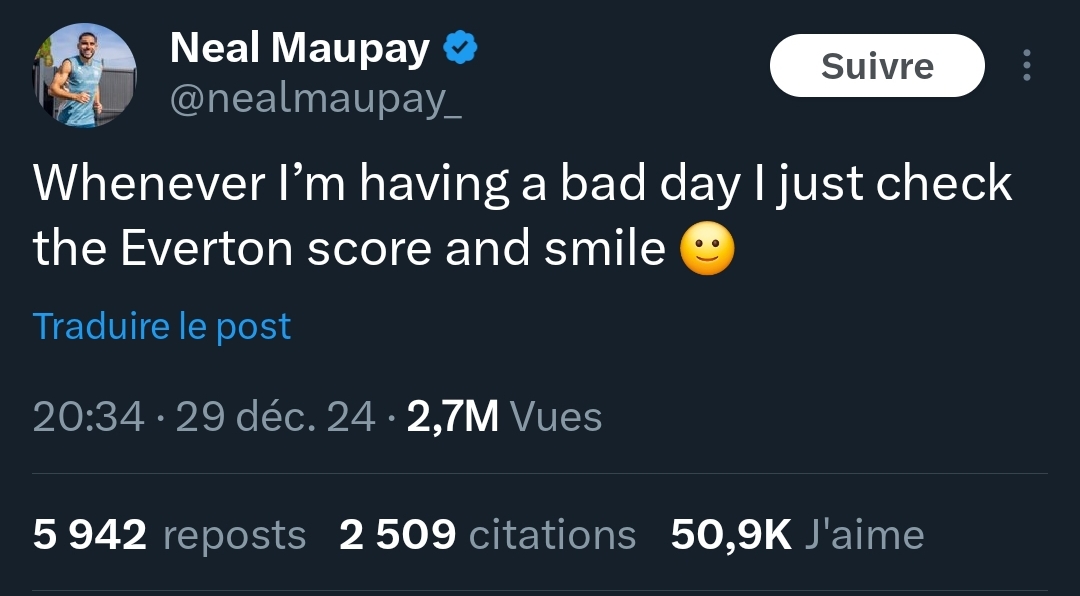Open the 5 942 repost count
Viewport: 1080px width, 596px height.
[90, 535]
